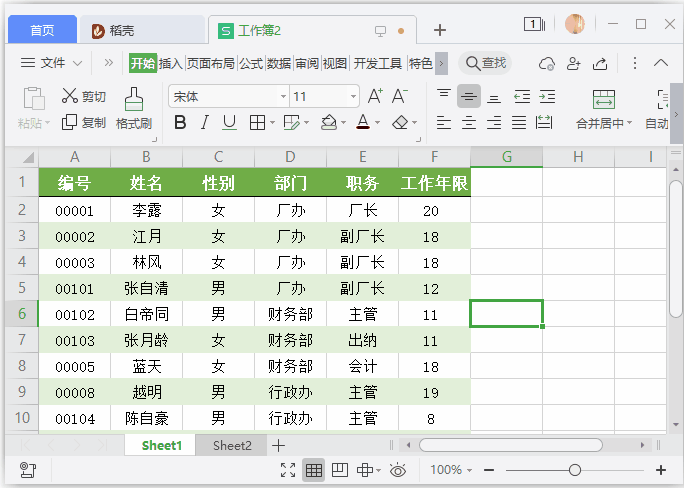Screen dimensions: 684x488
Task: Click the increase indent icon
Action: click(x=546, y=96)
